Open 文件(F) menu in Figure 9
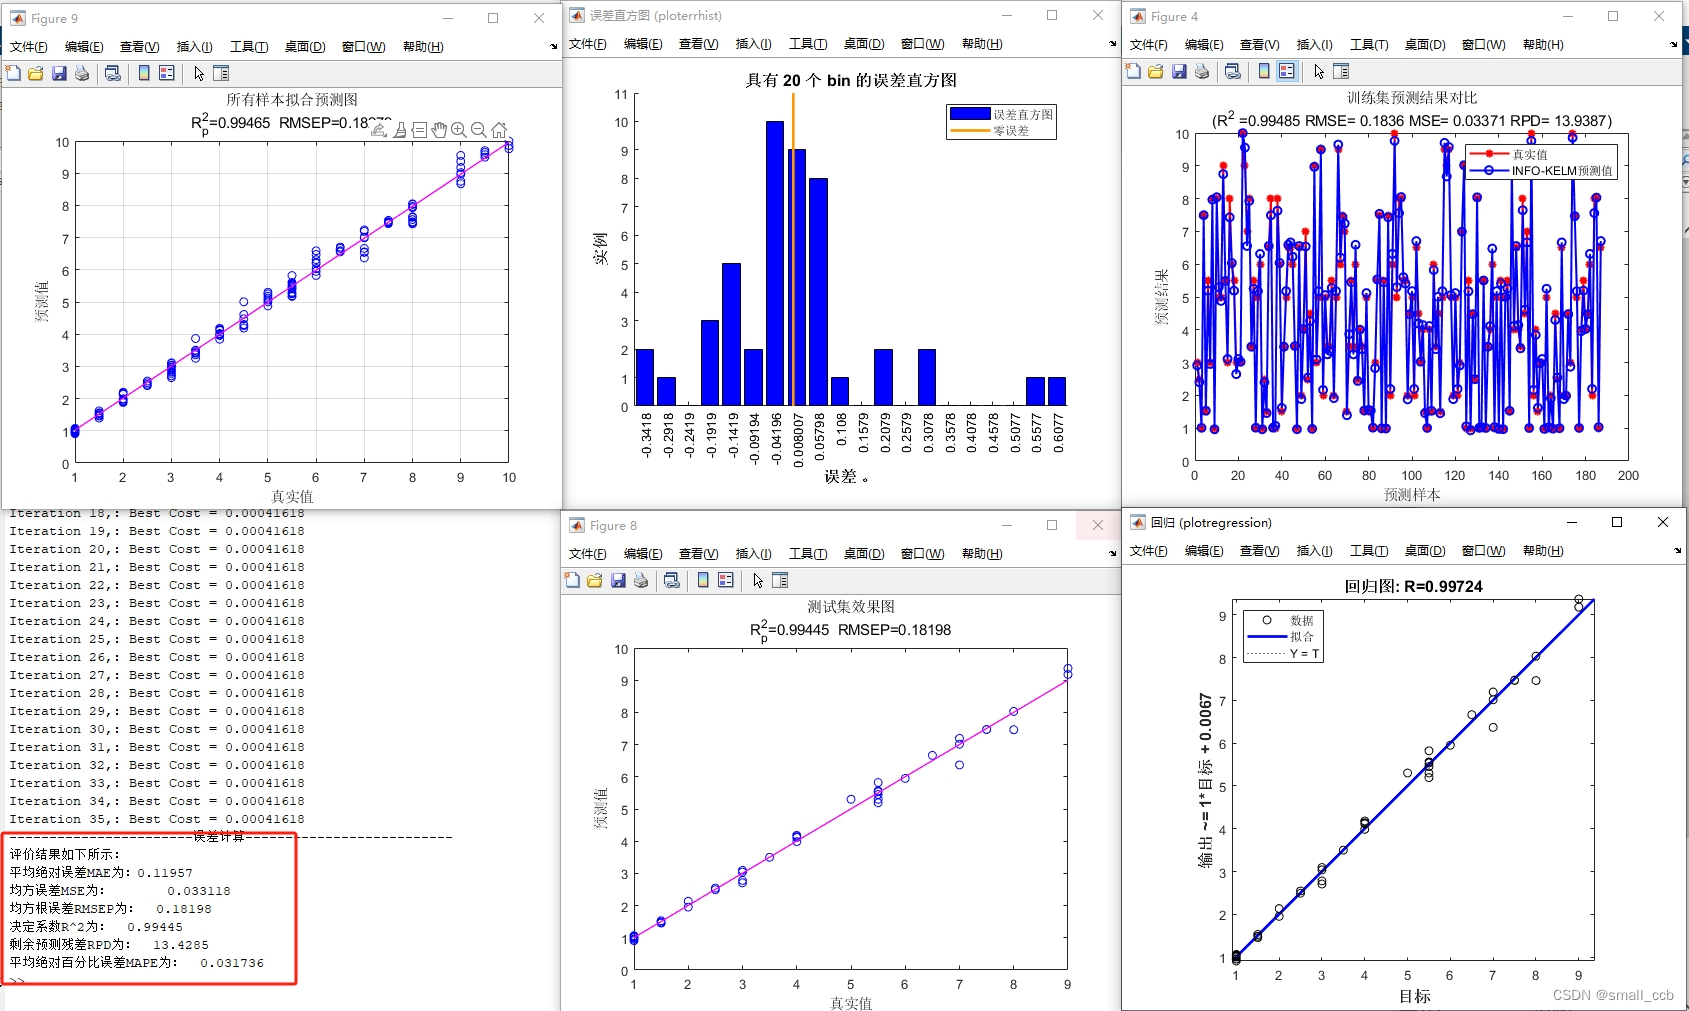Viewport: 1689px width, 1011px height. click(x=28, y=47)
